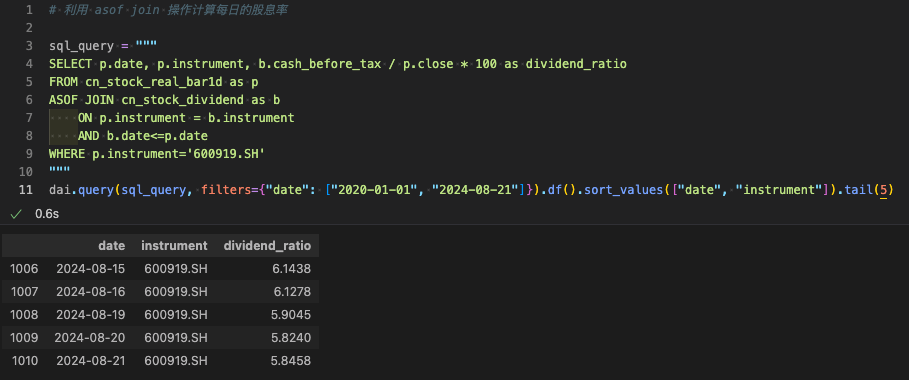The image size is (909, 380).
Task: Click line number 11 in gutter
Action: tap(26, 190)
